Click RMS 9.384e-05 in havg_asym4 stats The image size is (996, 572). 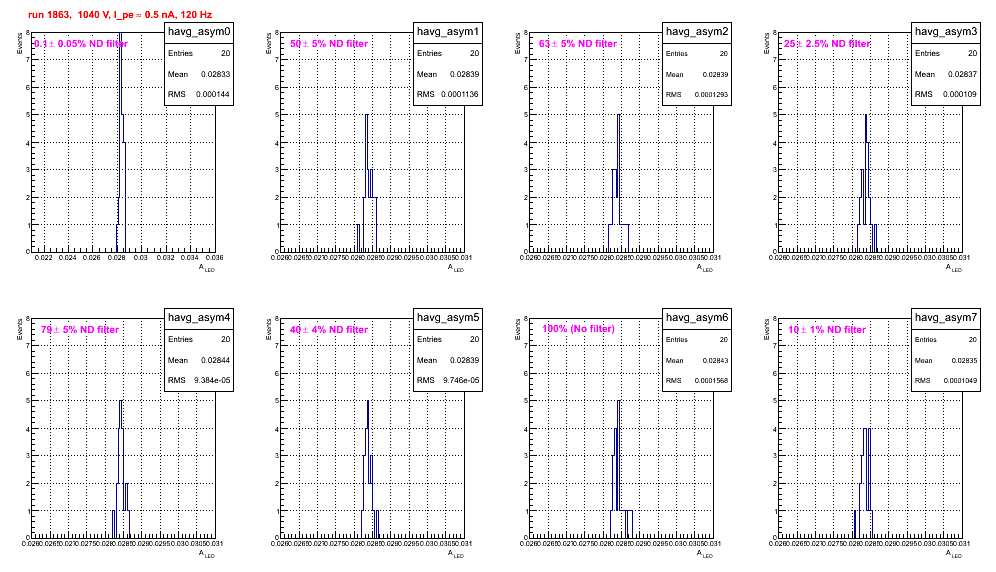click(x=199, y=381)
